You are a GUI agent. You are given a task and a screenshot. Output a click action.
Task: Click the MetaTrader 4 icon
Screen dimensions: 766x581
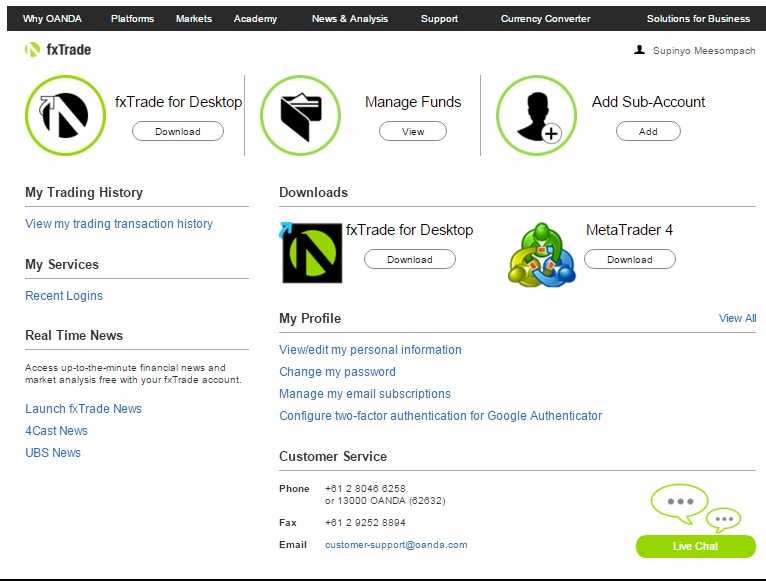click(541, 254)
